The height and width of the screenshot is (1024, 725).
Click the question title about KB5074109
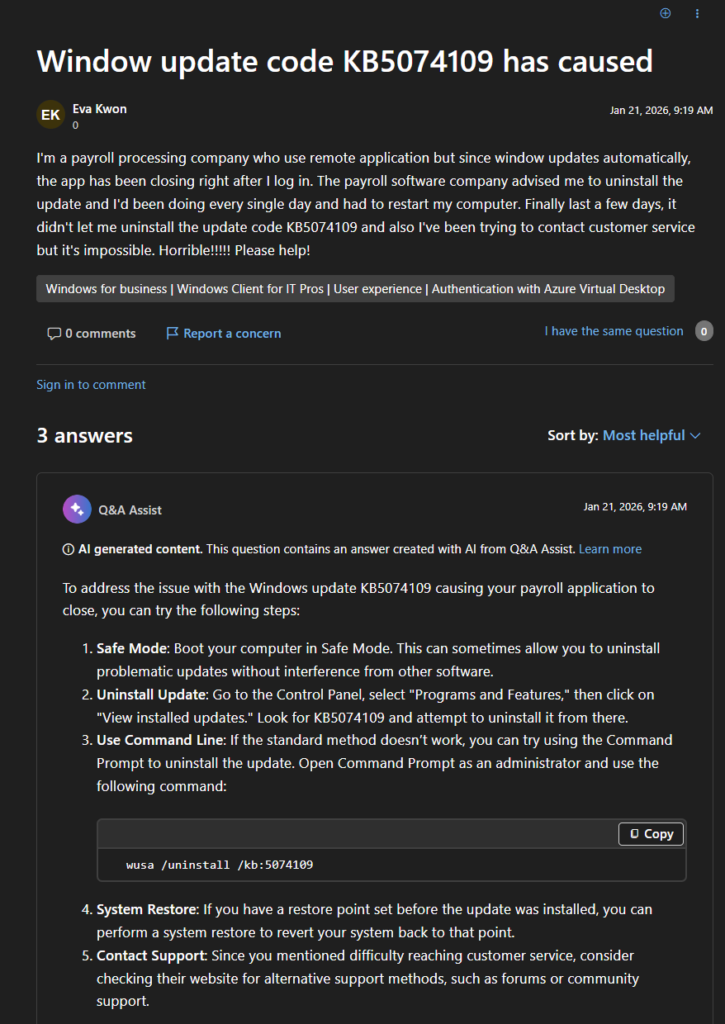pos(345,61)
